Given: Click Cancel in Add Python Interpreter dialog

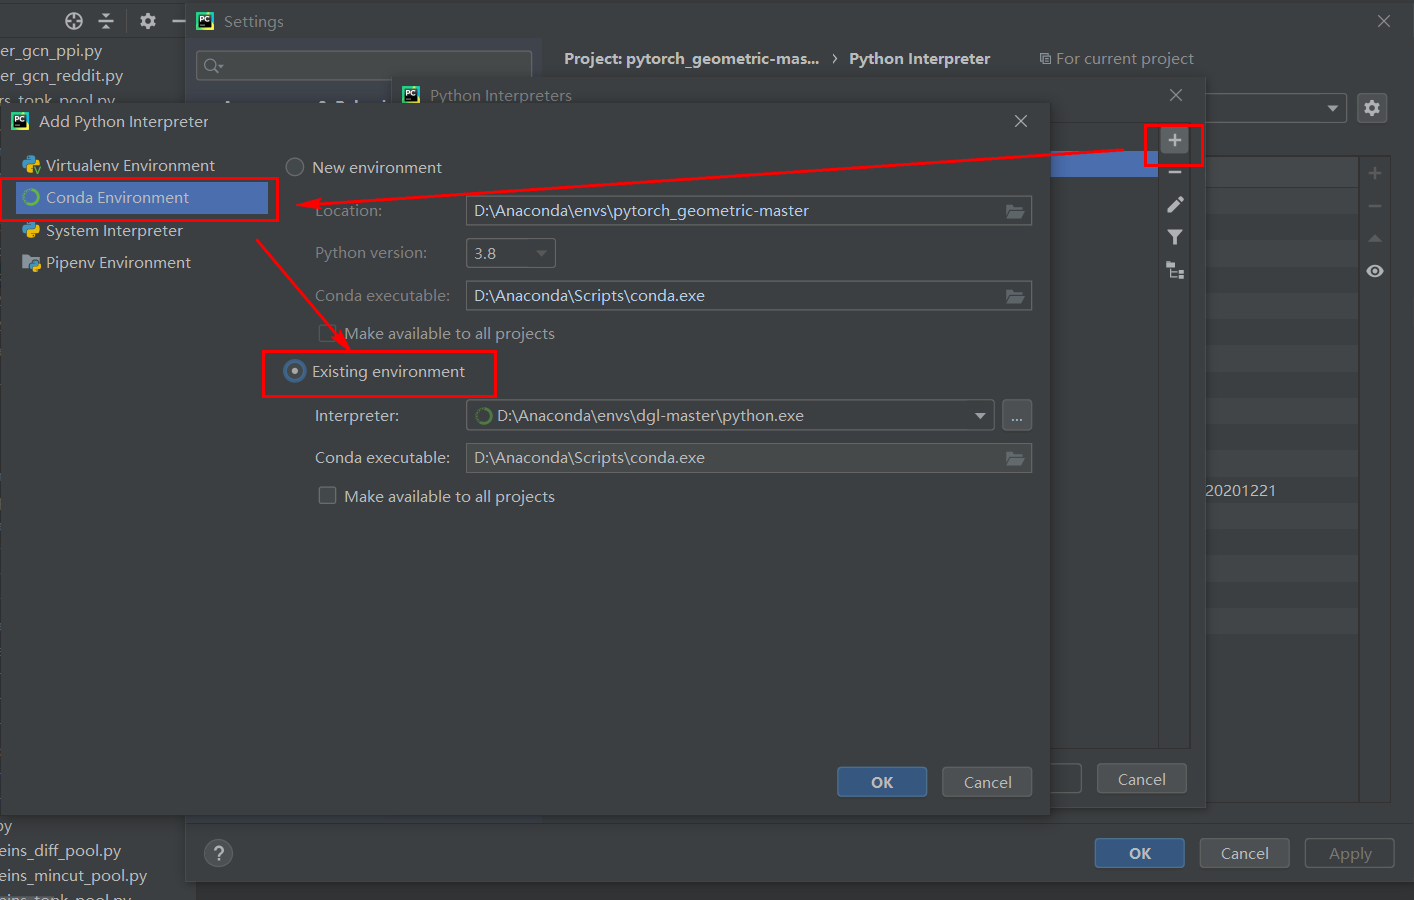Looking at the screenshot, I should coord(987,782).
